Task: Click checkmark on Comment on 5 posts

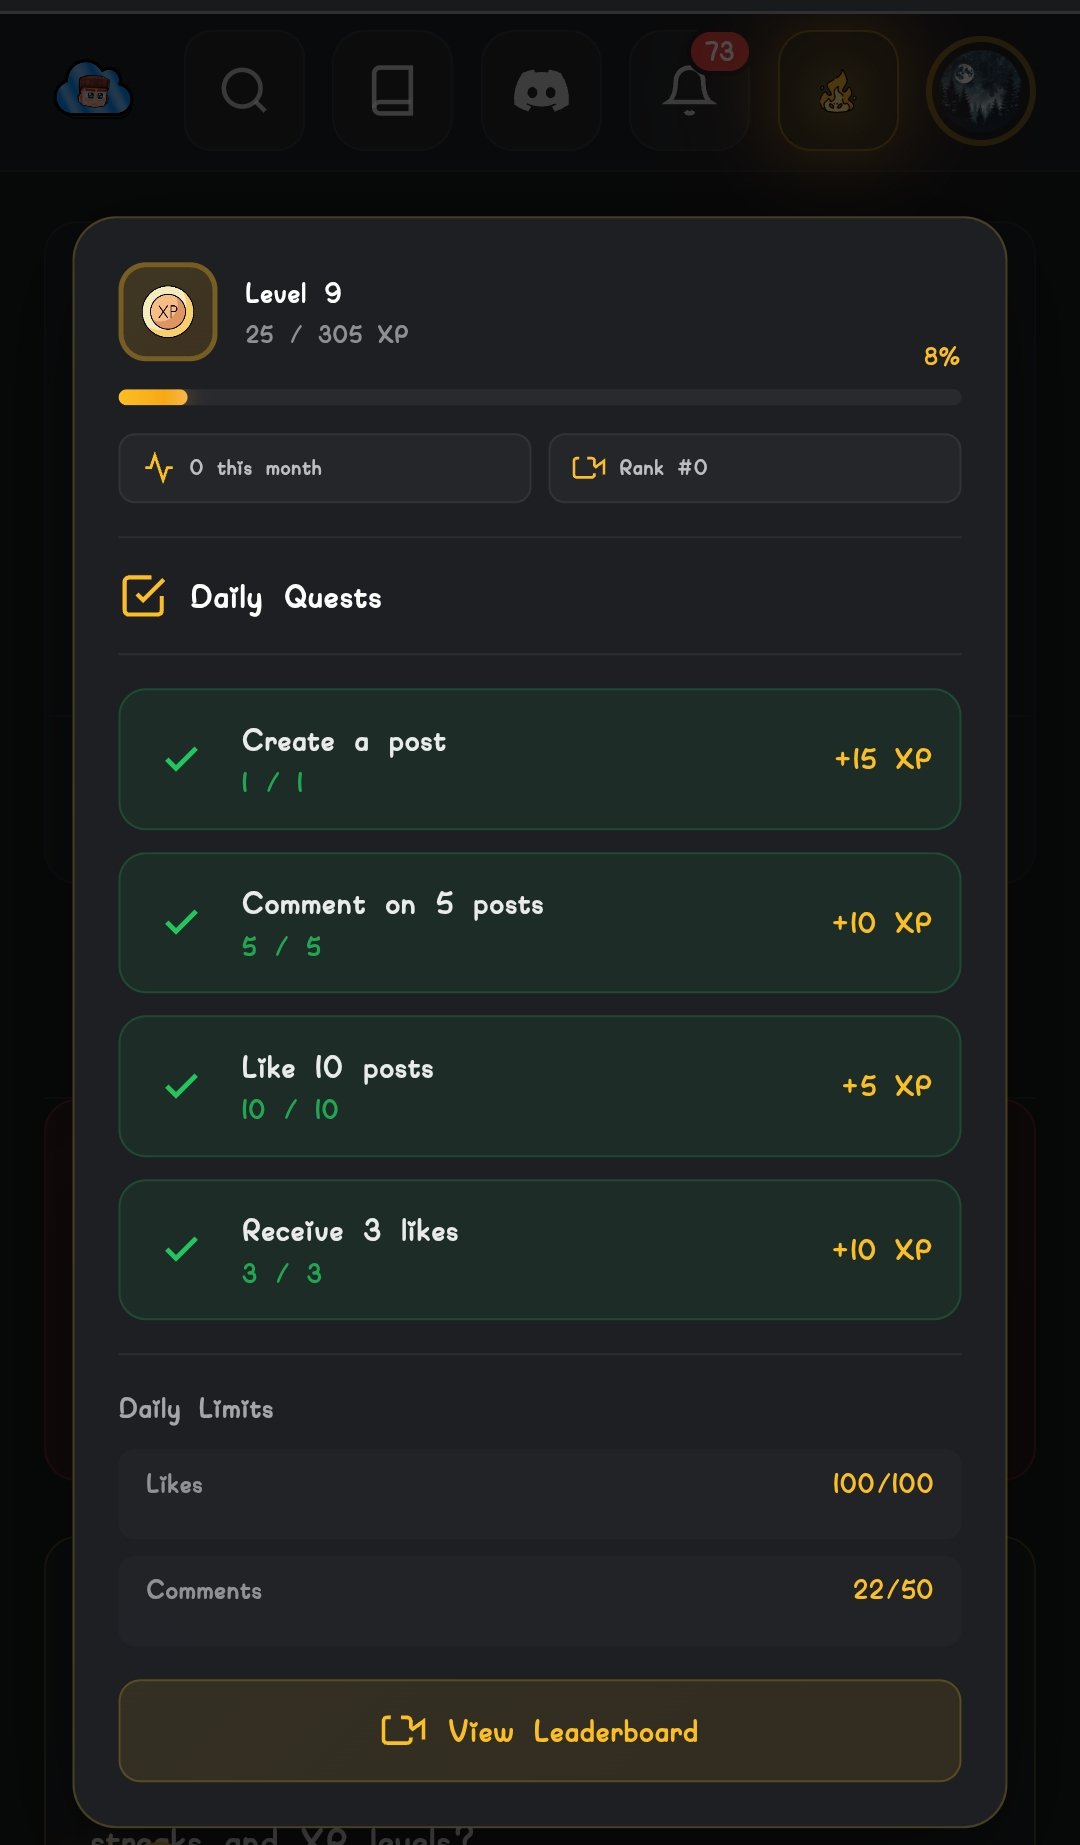Action: coord(181,922)
